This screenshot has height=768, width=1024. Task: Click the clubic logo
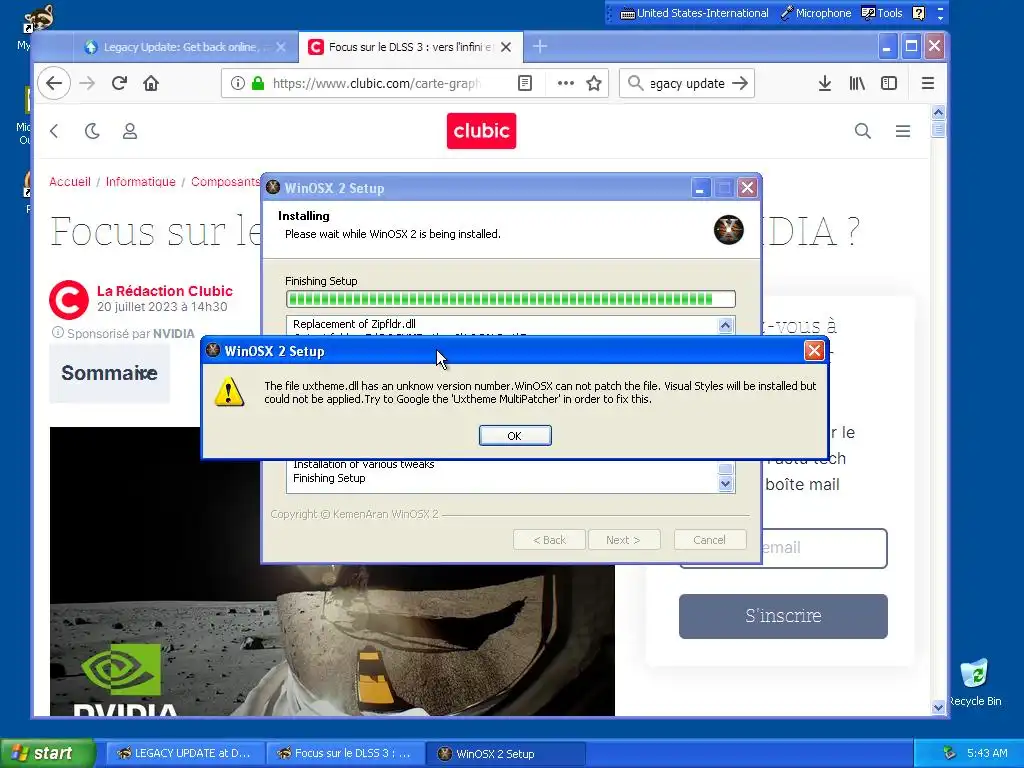coord(481,131)
